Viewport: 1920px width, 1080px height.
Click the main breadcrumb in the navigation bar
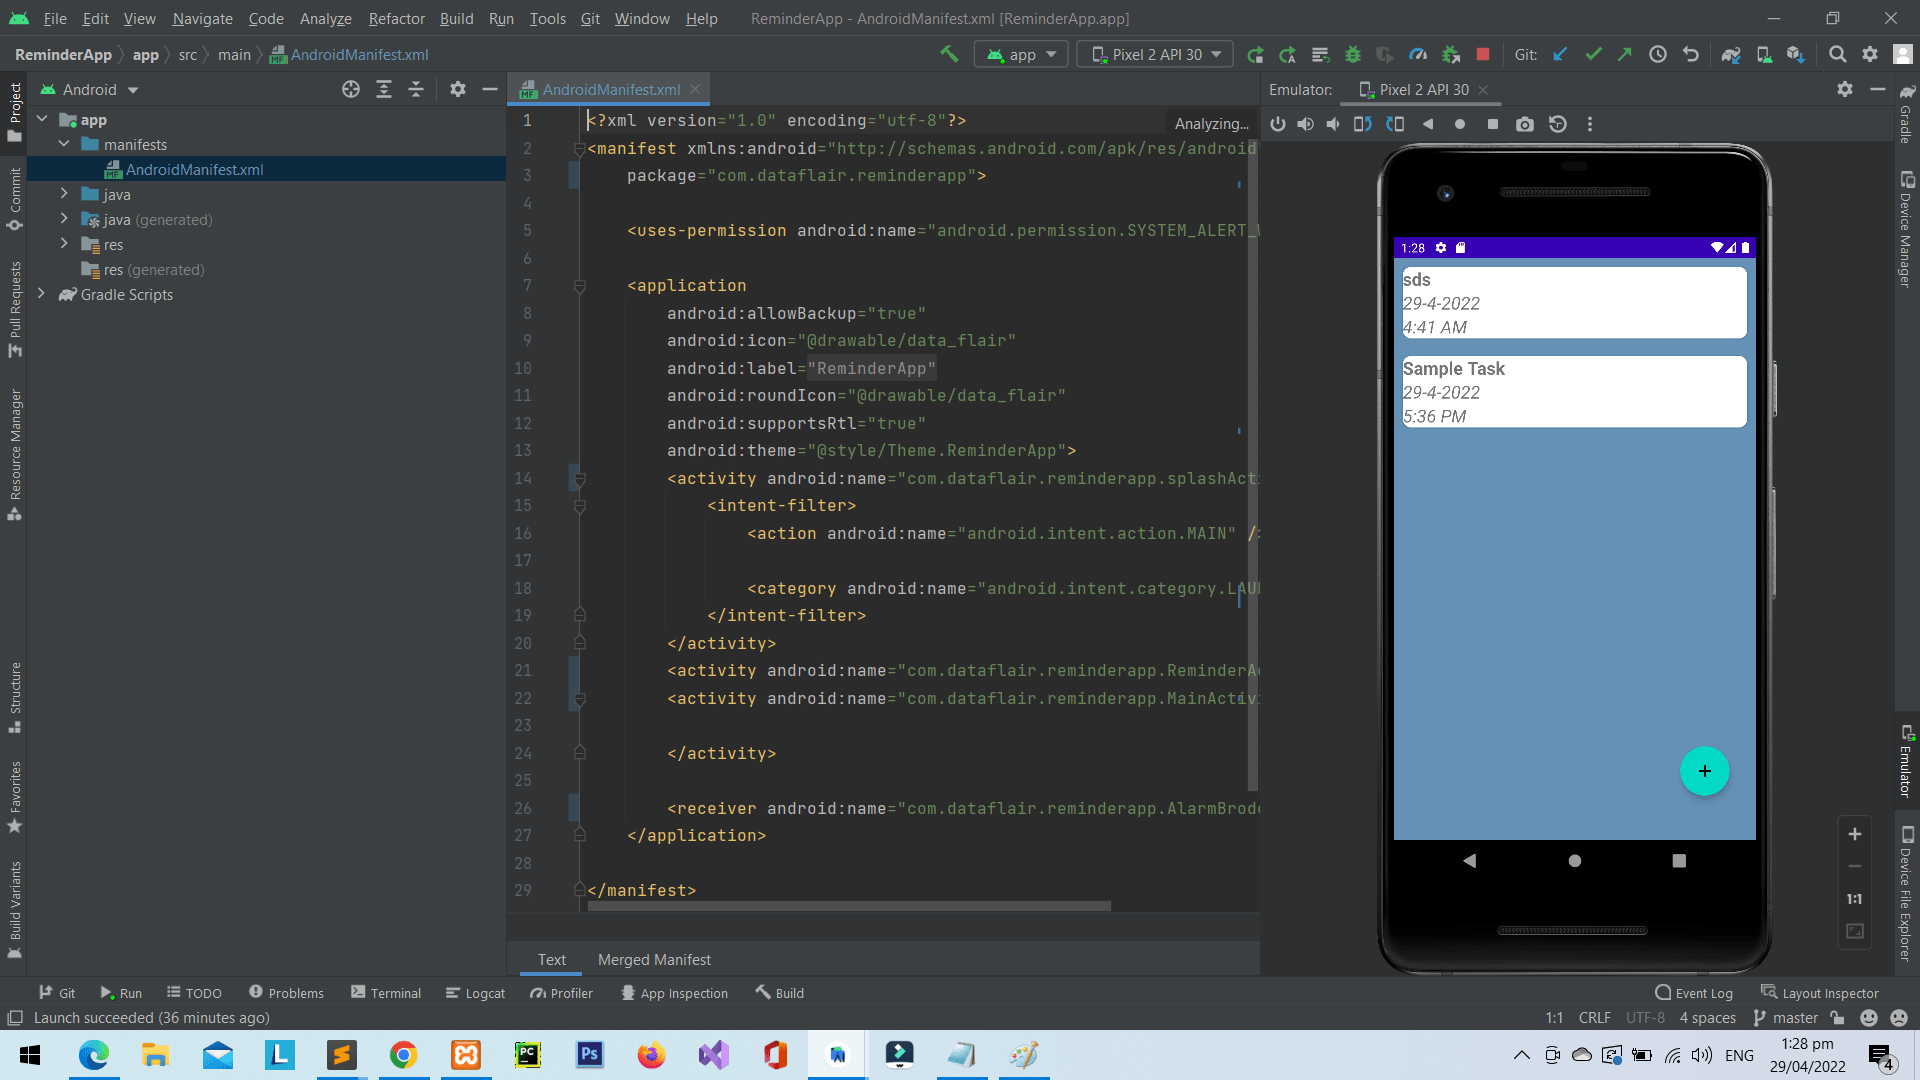pos(233,54)
